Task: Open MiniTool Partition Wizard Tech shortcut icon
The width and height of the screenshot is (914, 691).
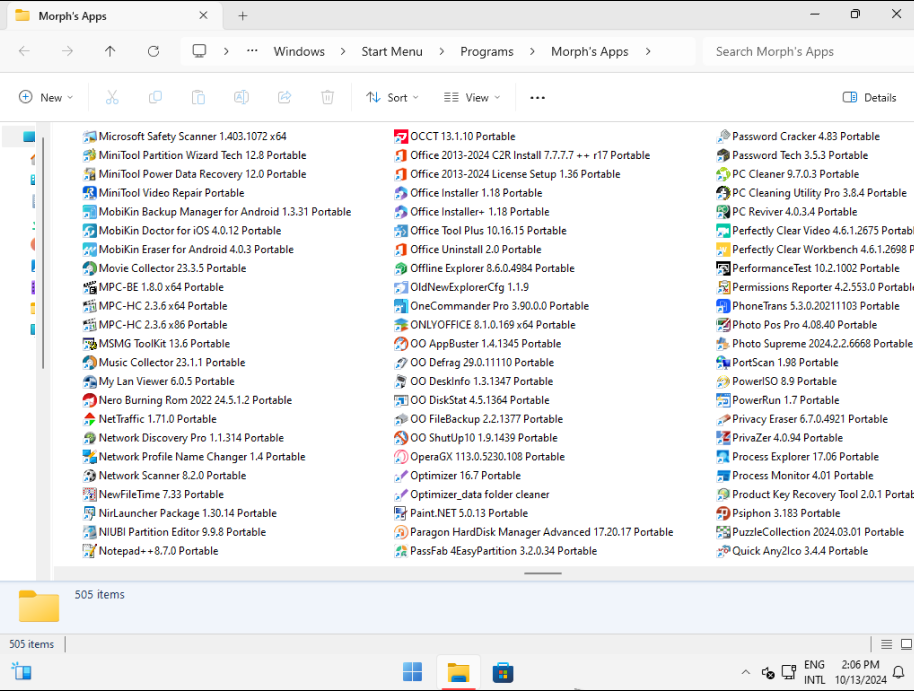Action: click(x=89, y=155)
